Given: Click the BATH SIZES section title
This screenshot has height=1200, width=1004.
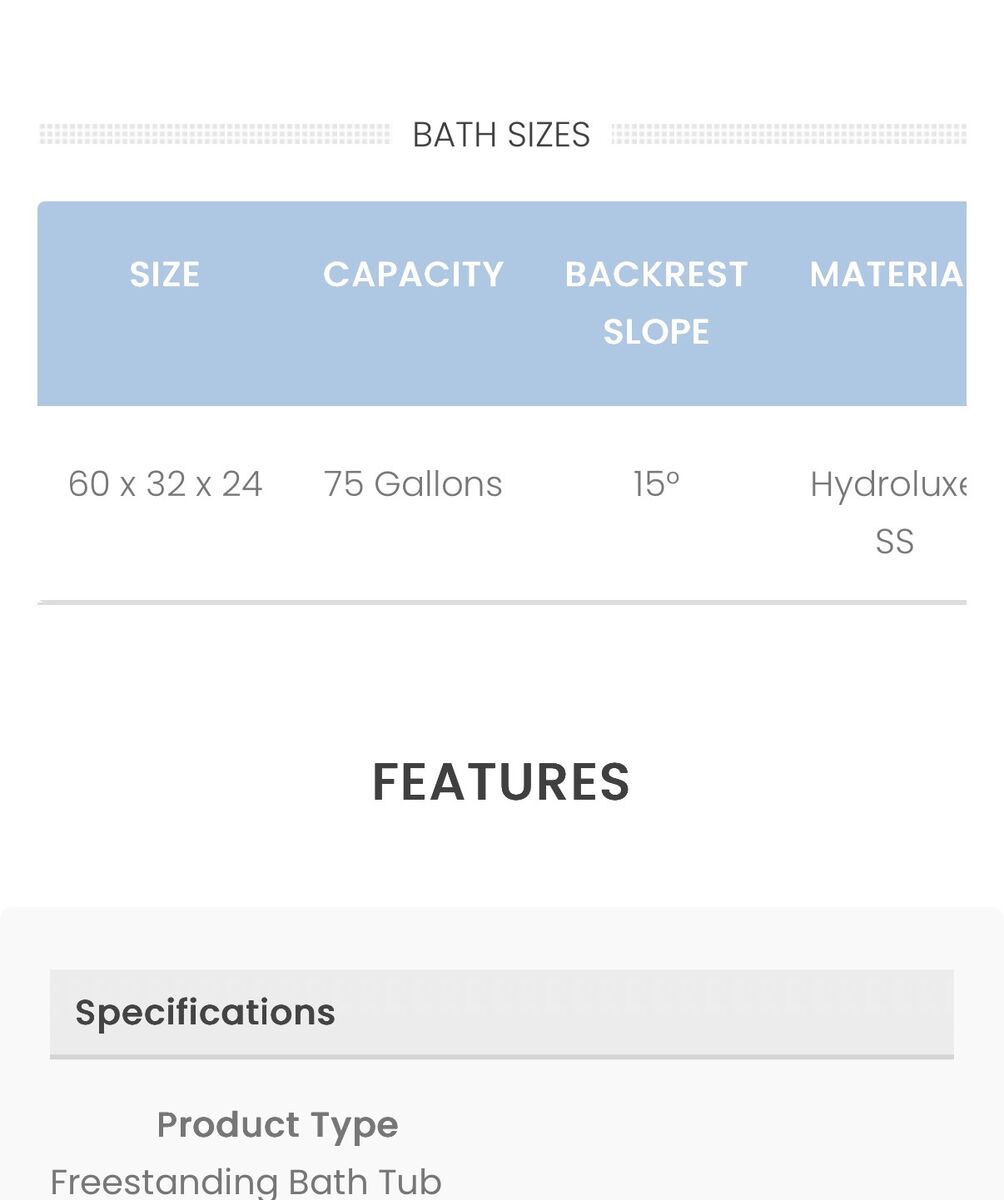Looking at the screenshot, I should 501,135.
